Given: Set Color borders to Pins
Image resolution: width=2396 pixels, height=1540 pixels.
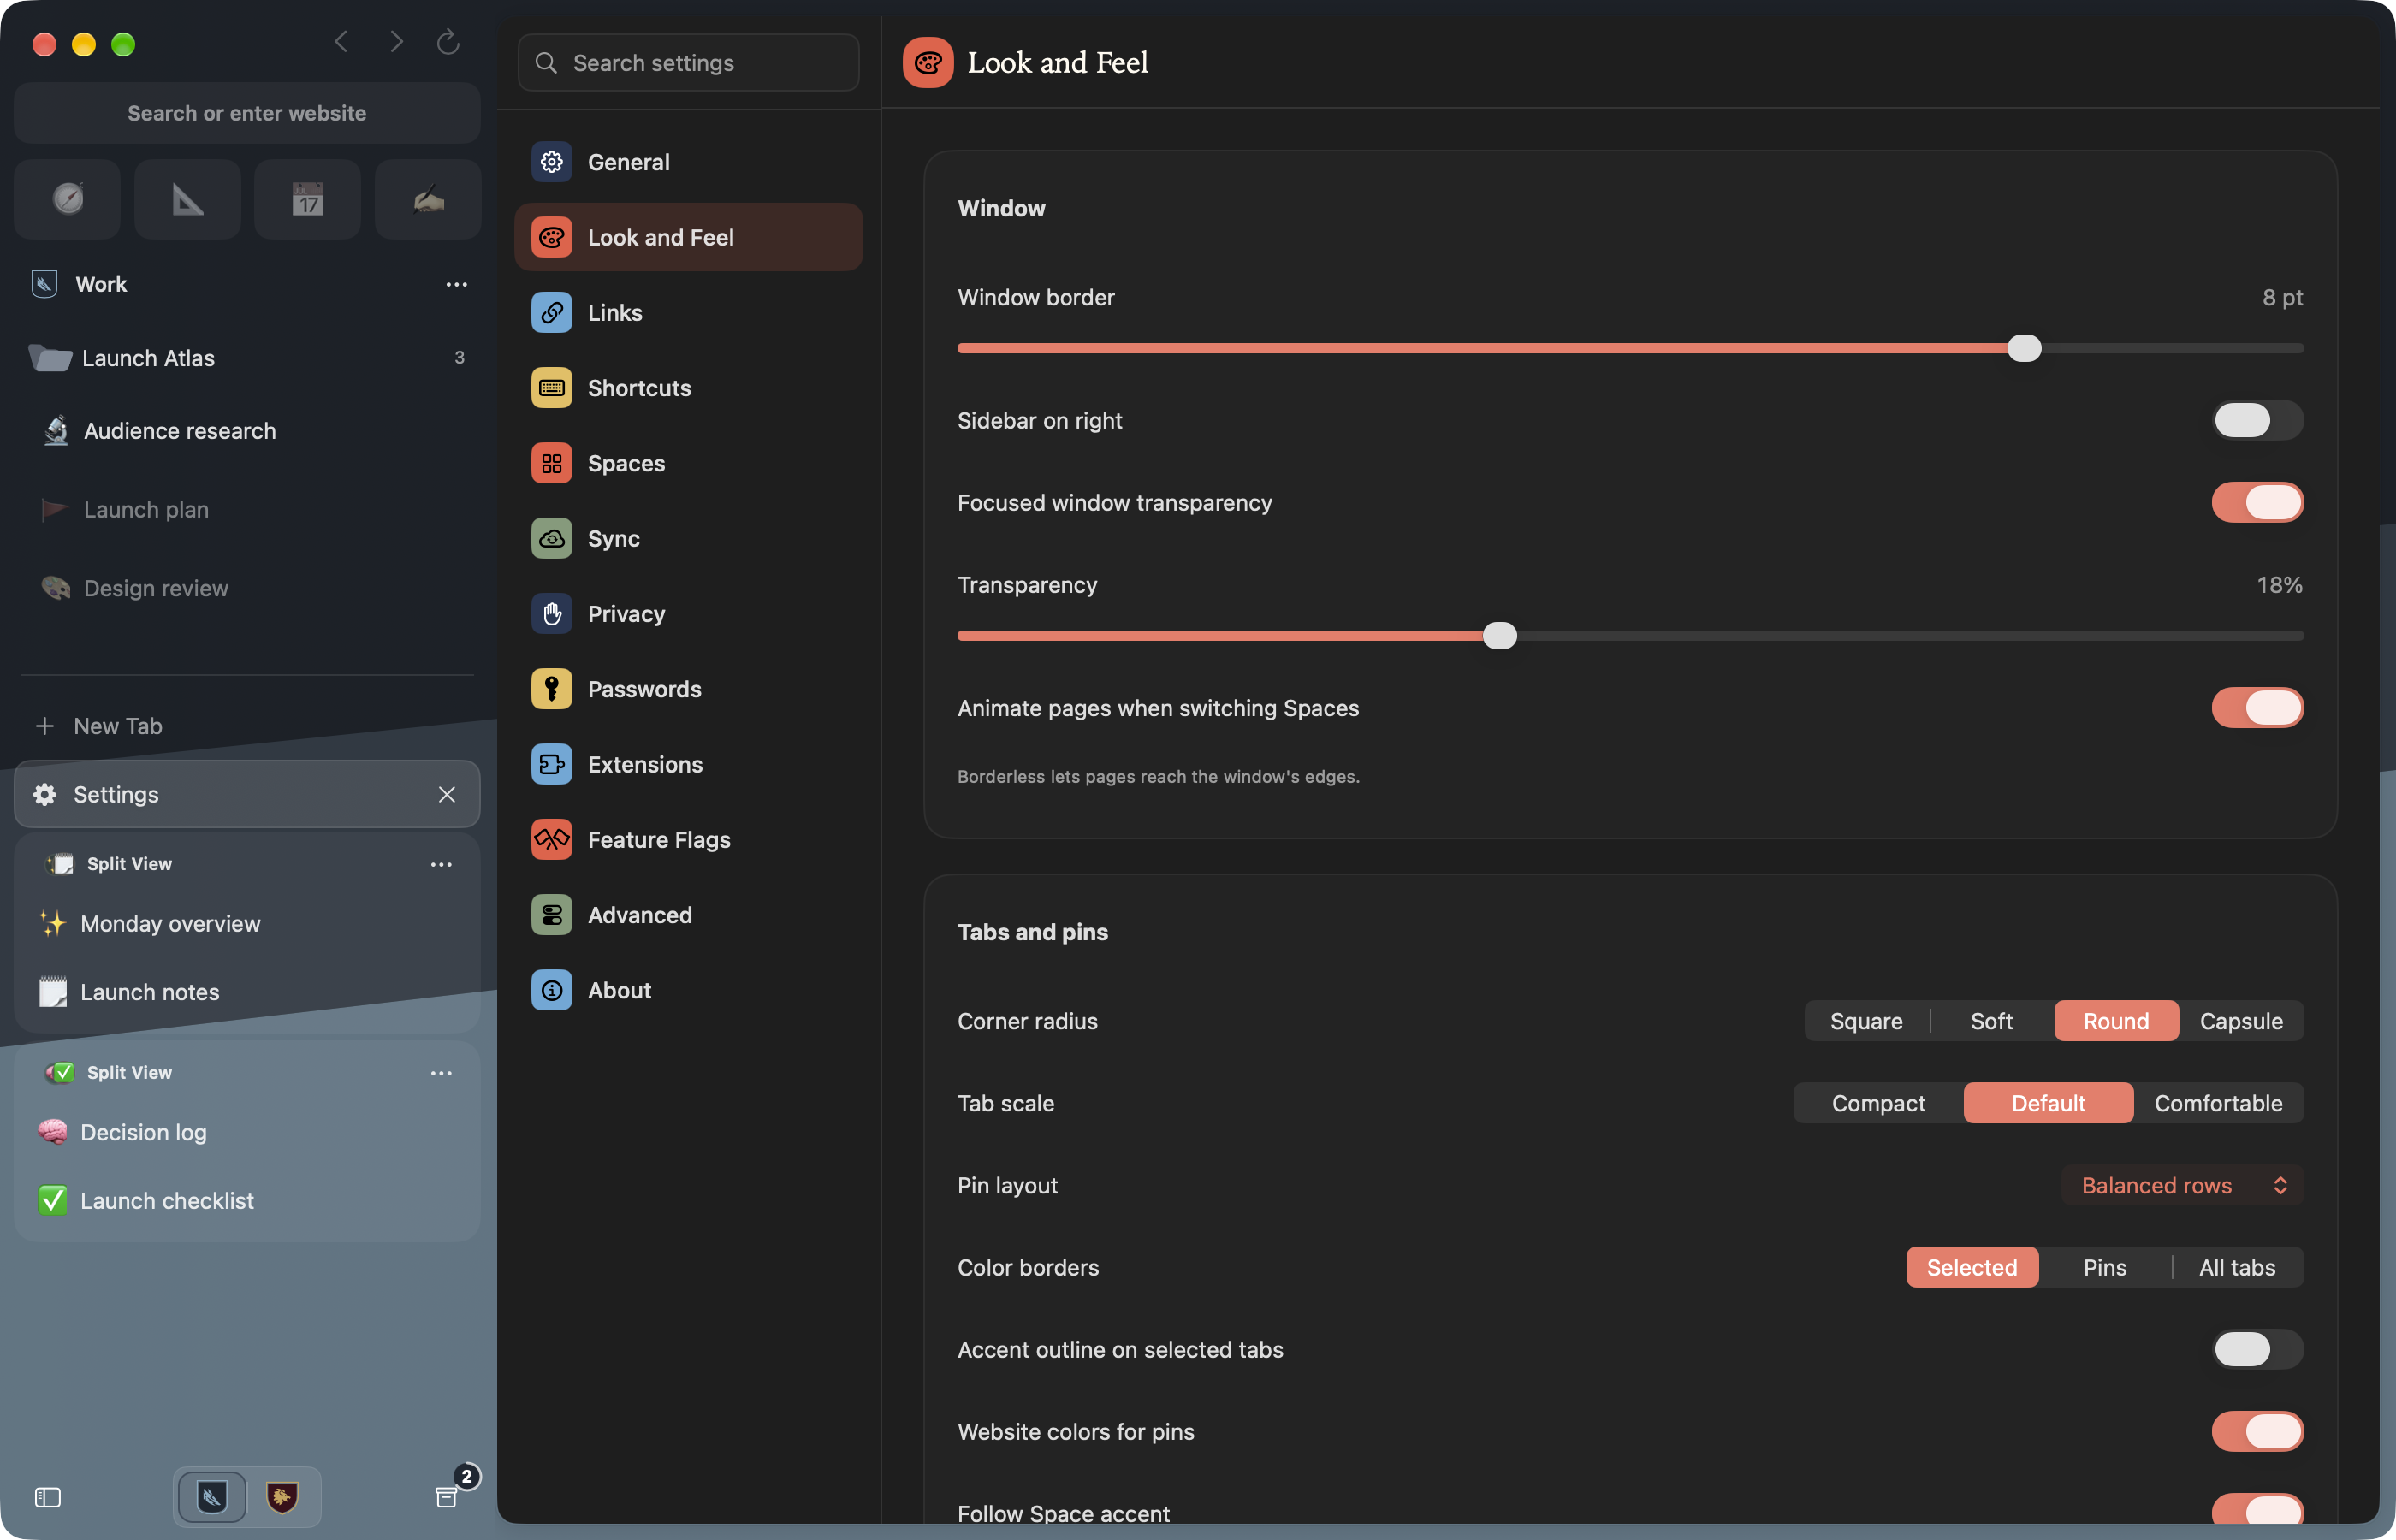Looking at the screenshot, I should coord(2105,1267).
